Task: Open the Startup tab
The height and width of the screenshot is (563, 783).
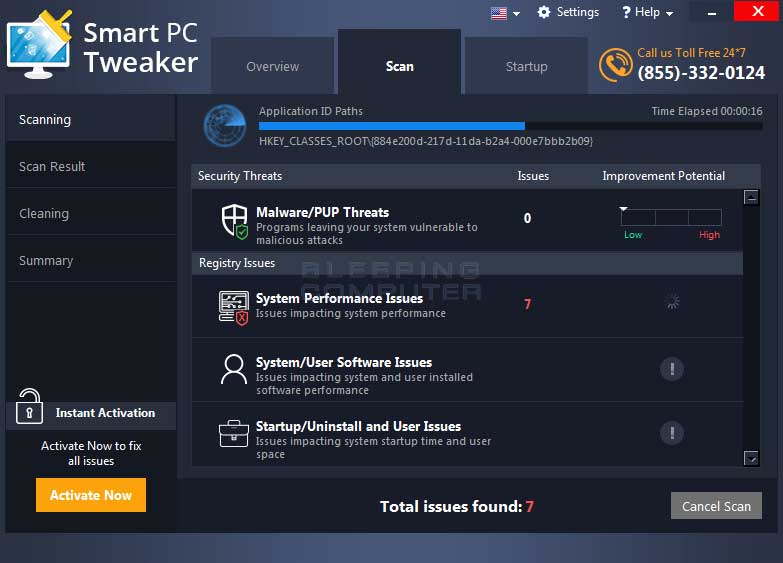Action: coord(526,67)
